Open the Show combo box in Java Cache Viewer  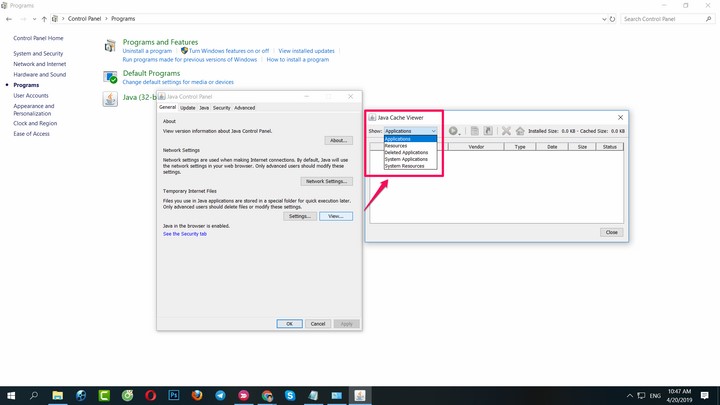pos(411,131)
